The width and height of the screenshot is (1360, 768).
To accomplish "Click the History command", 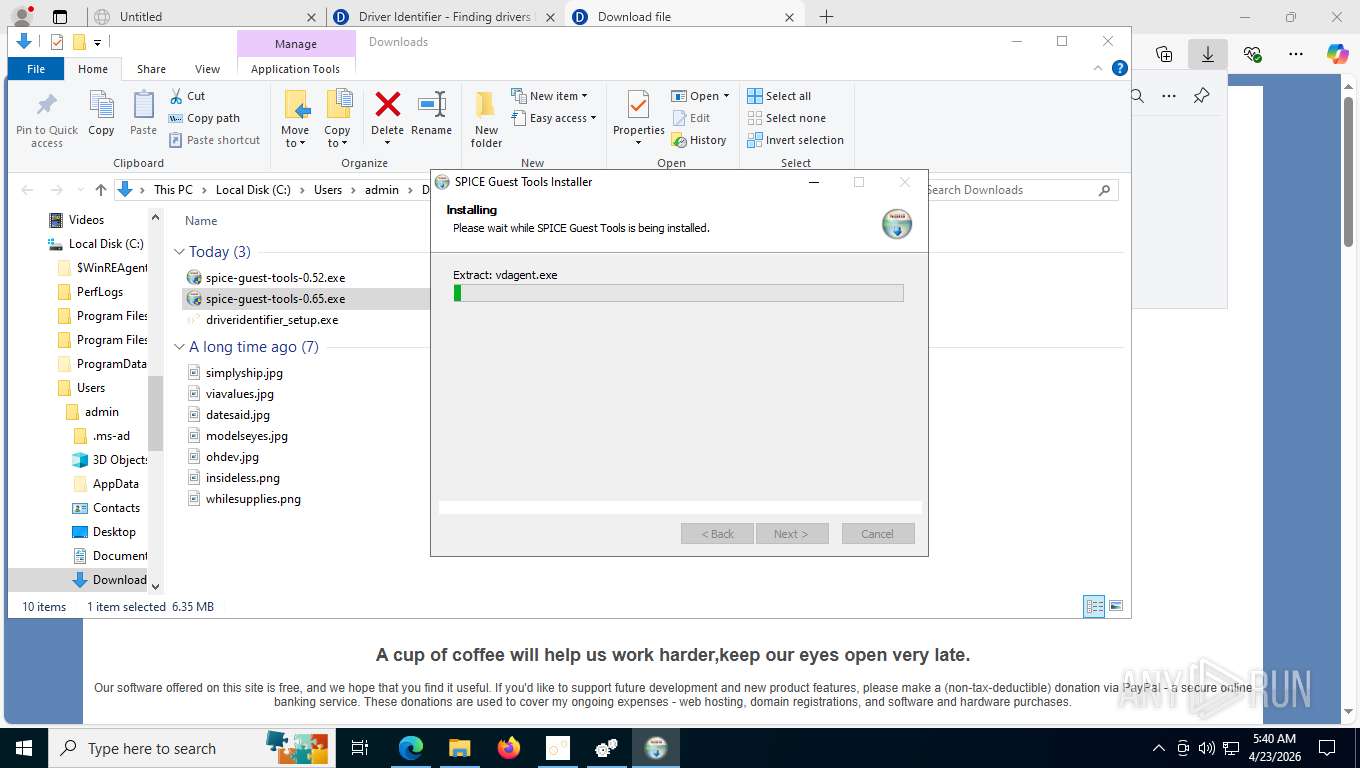I will pyautogui.click(x=699, y=140).
